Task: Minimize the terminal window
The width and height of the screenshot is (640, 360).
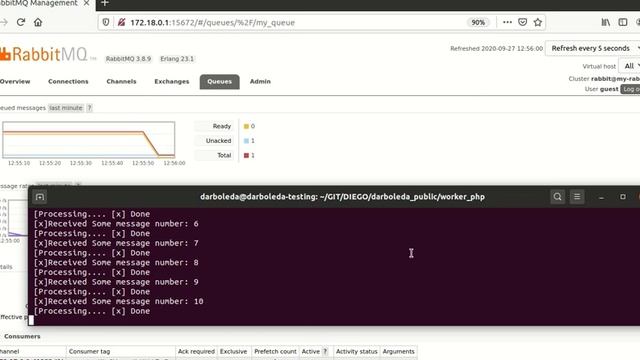Action: click(x=601, y=197)
